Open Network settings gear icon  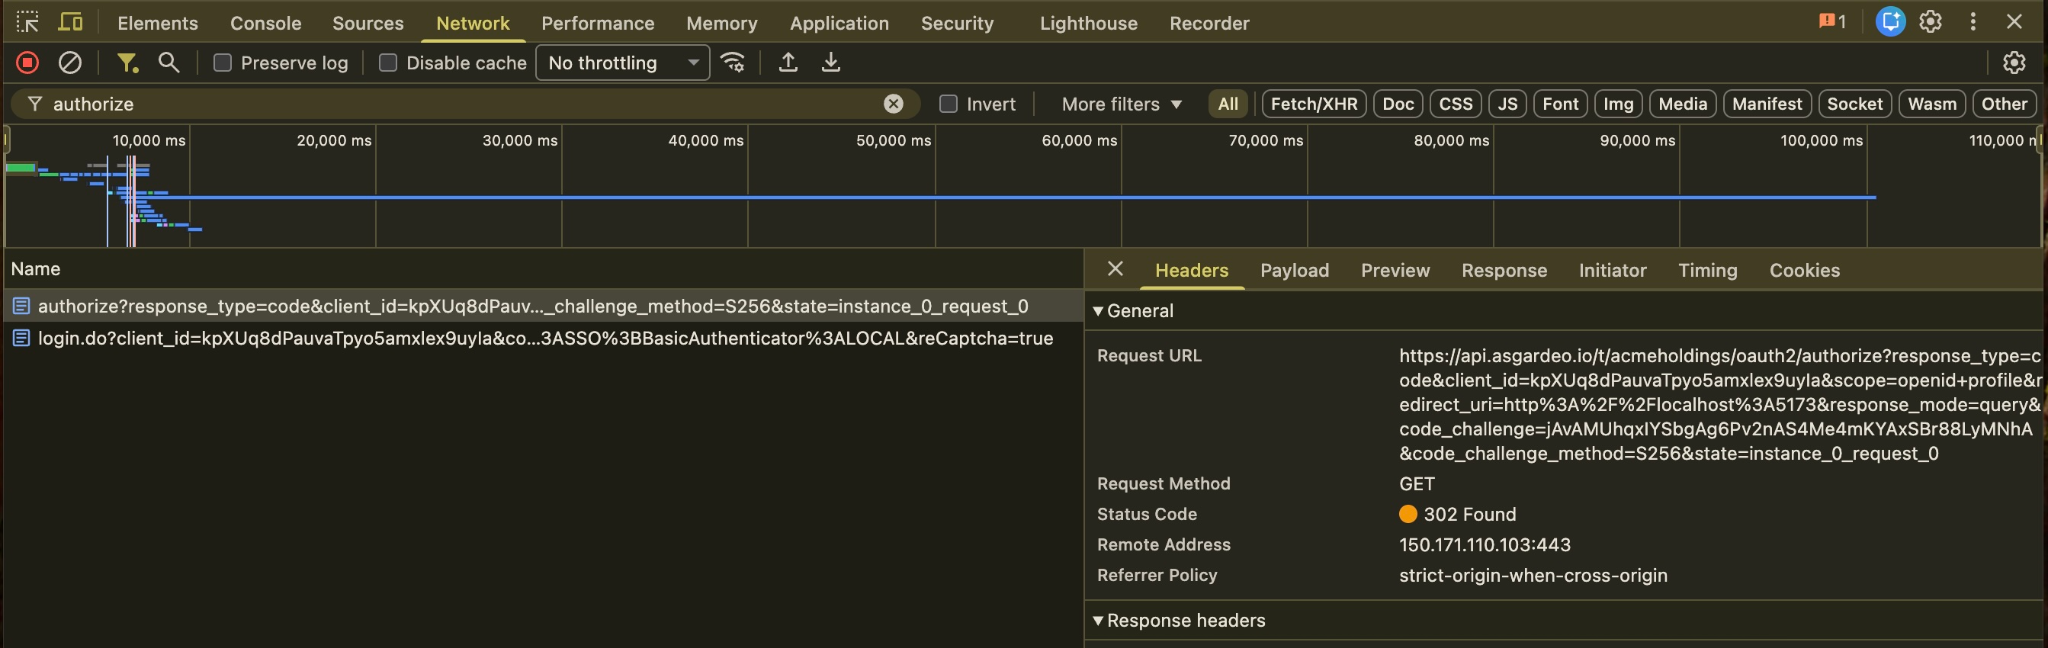pos(2014,63)
